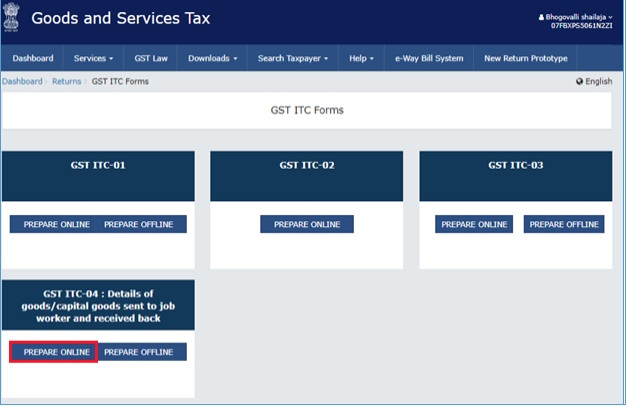Expand the Search Taxpayer menu
Viewport: 629px width, 407px height.
click(x=292, y=58)
